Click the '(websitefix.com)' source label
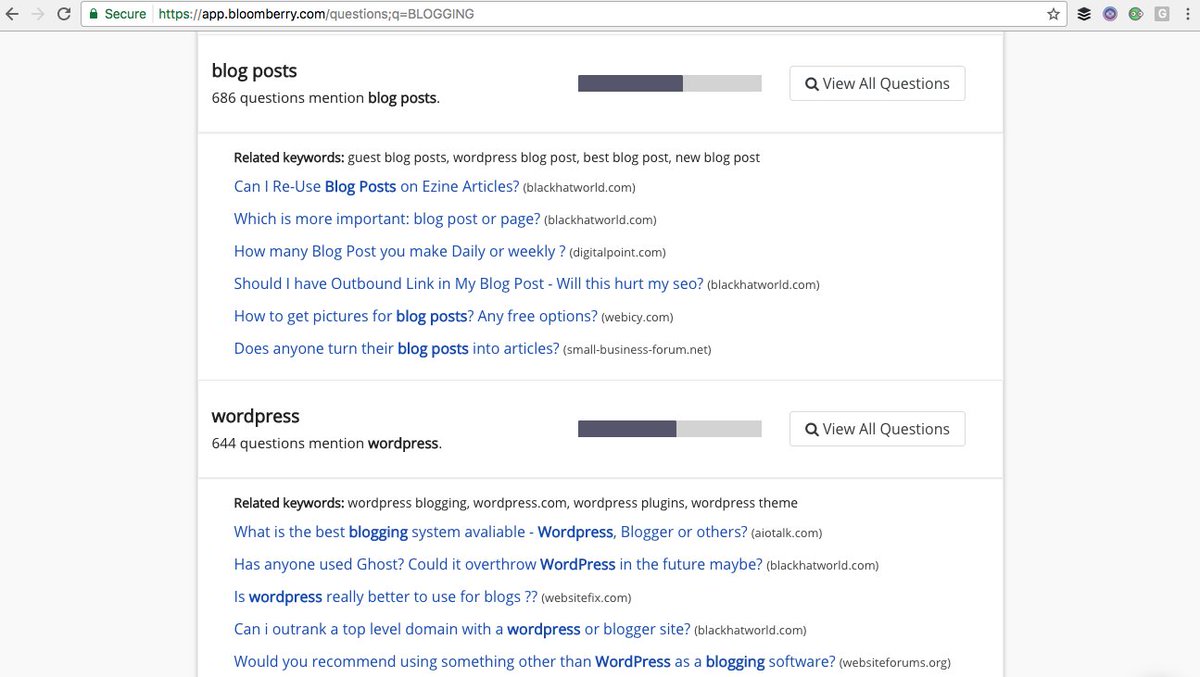 pyautogui.click(x=586, y=598)
